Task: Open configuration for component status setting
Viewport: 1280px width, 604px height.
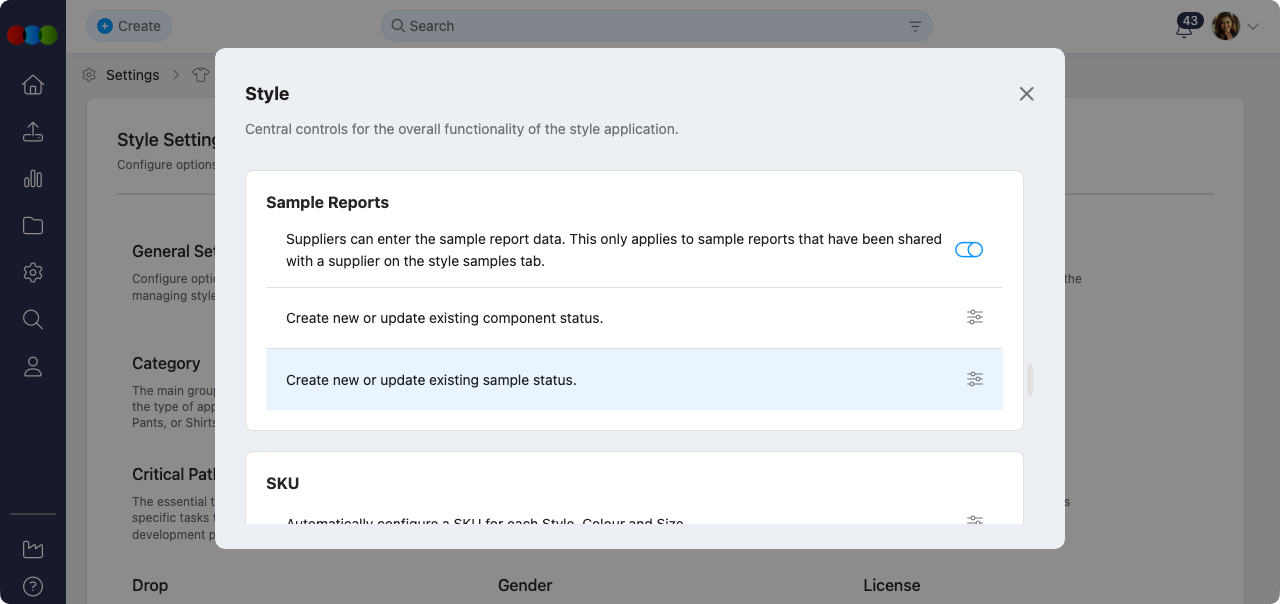Action: (x=975, y=317)
